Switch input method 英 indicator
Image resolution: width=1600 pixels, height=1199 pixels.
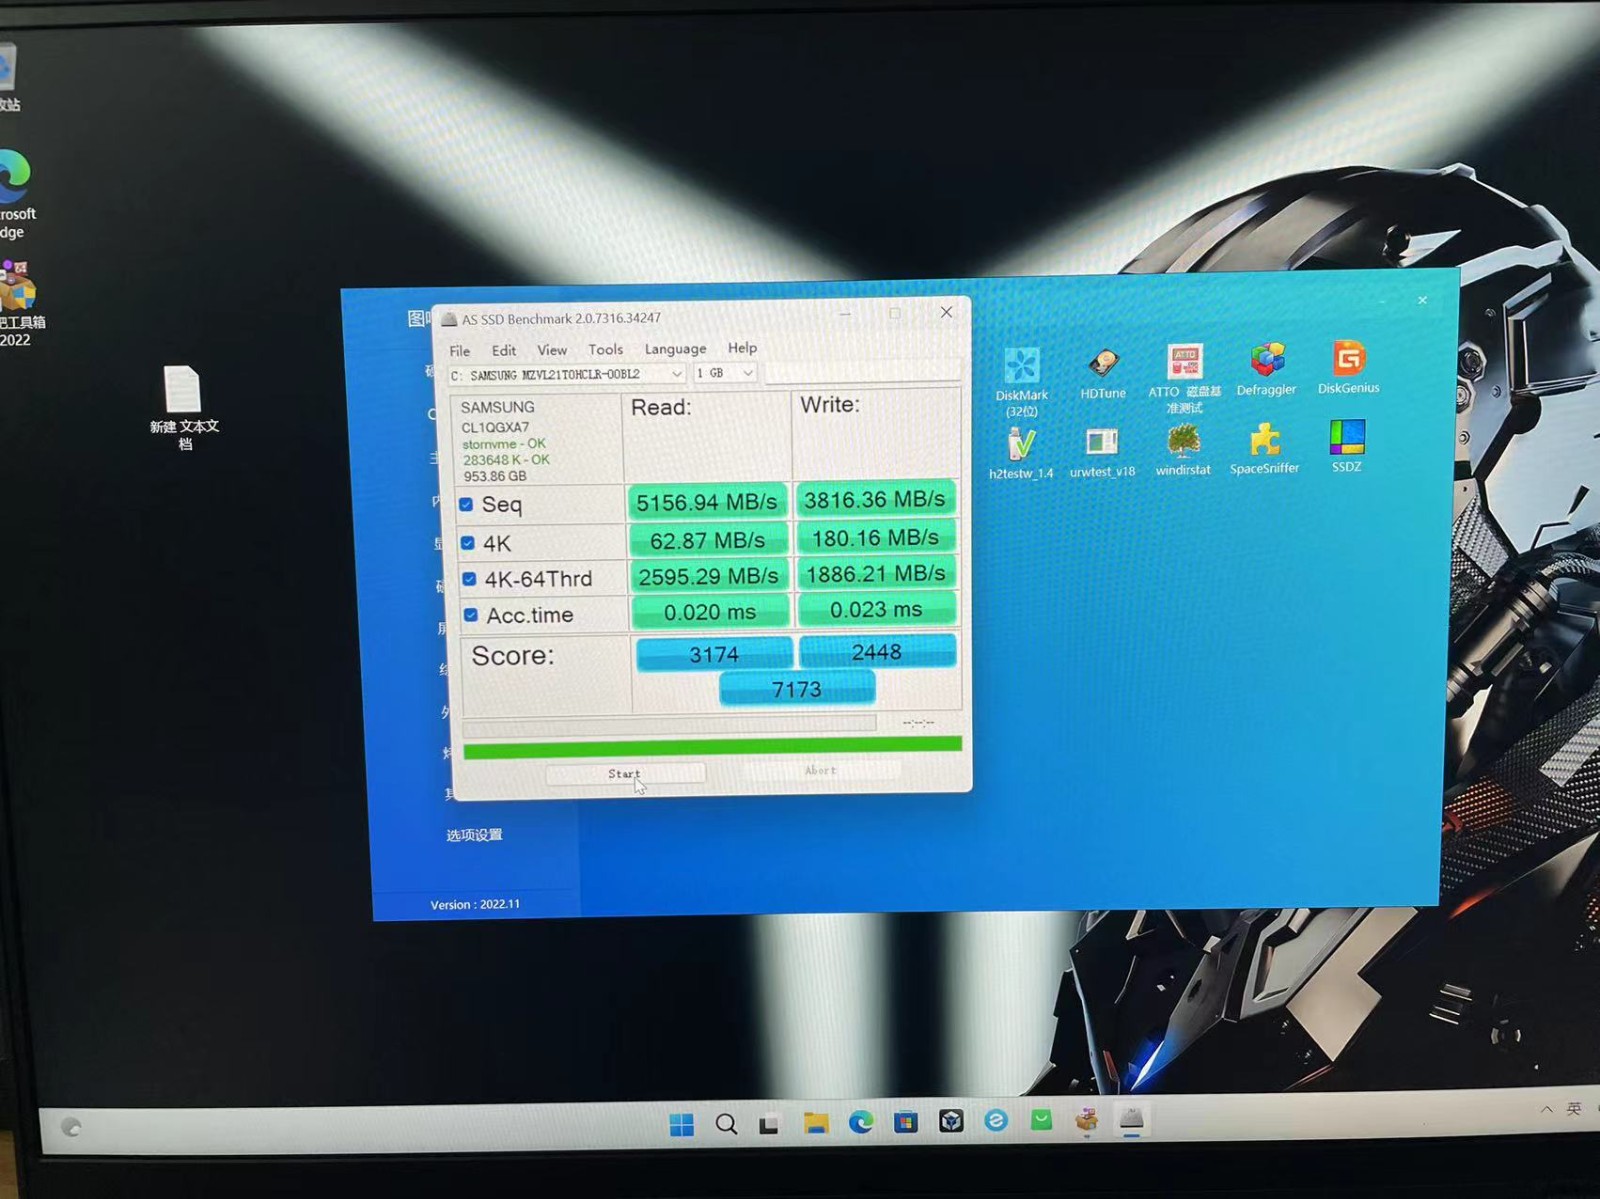point(1574,1108)
